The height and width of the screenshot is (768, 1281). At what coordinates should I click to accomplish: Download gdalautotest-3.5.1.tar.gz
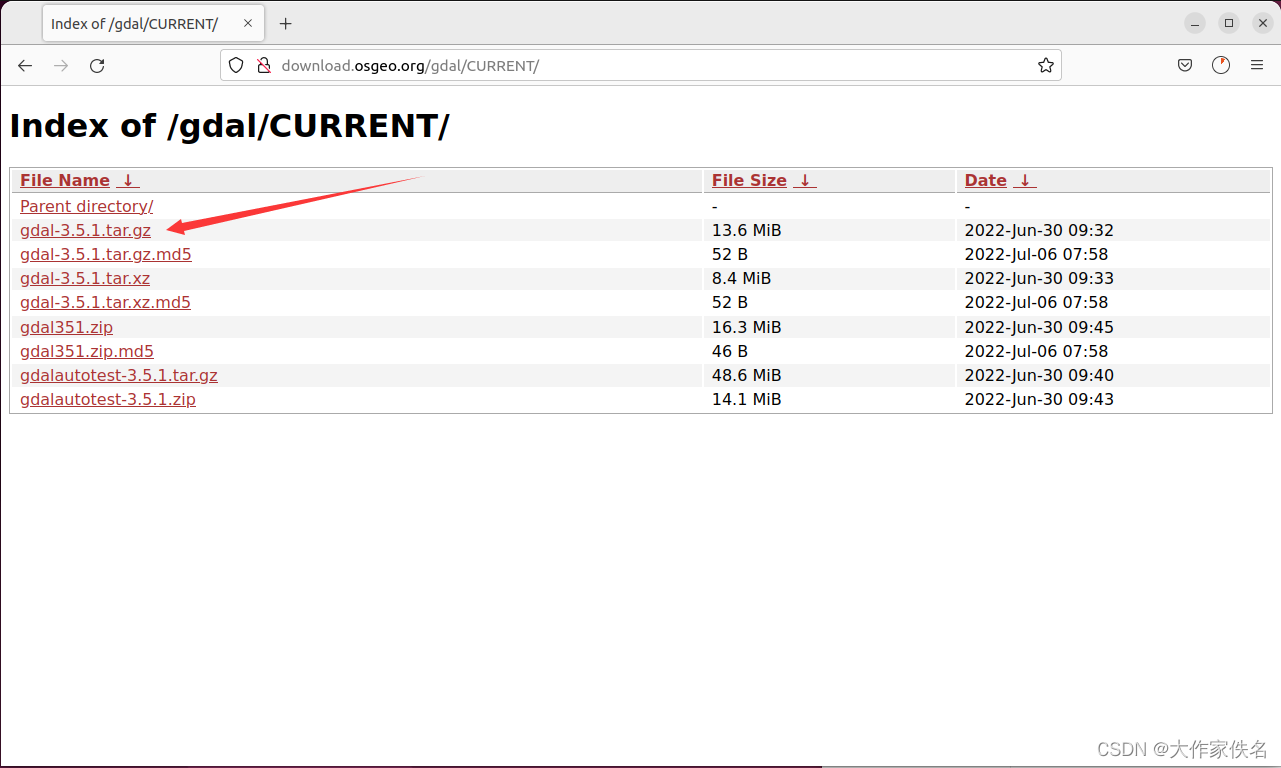pos(119,376)
